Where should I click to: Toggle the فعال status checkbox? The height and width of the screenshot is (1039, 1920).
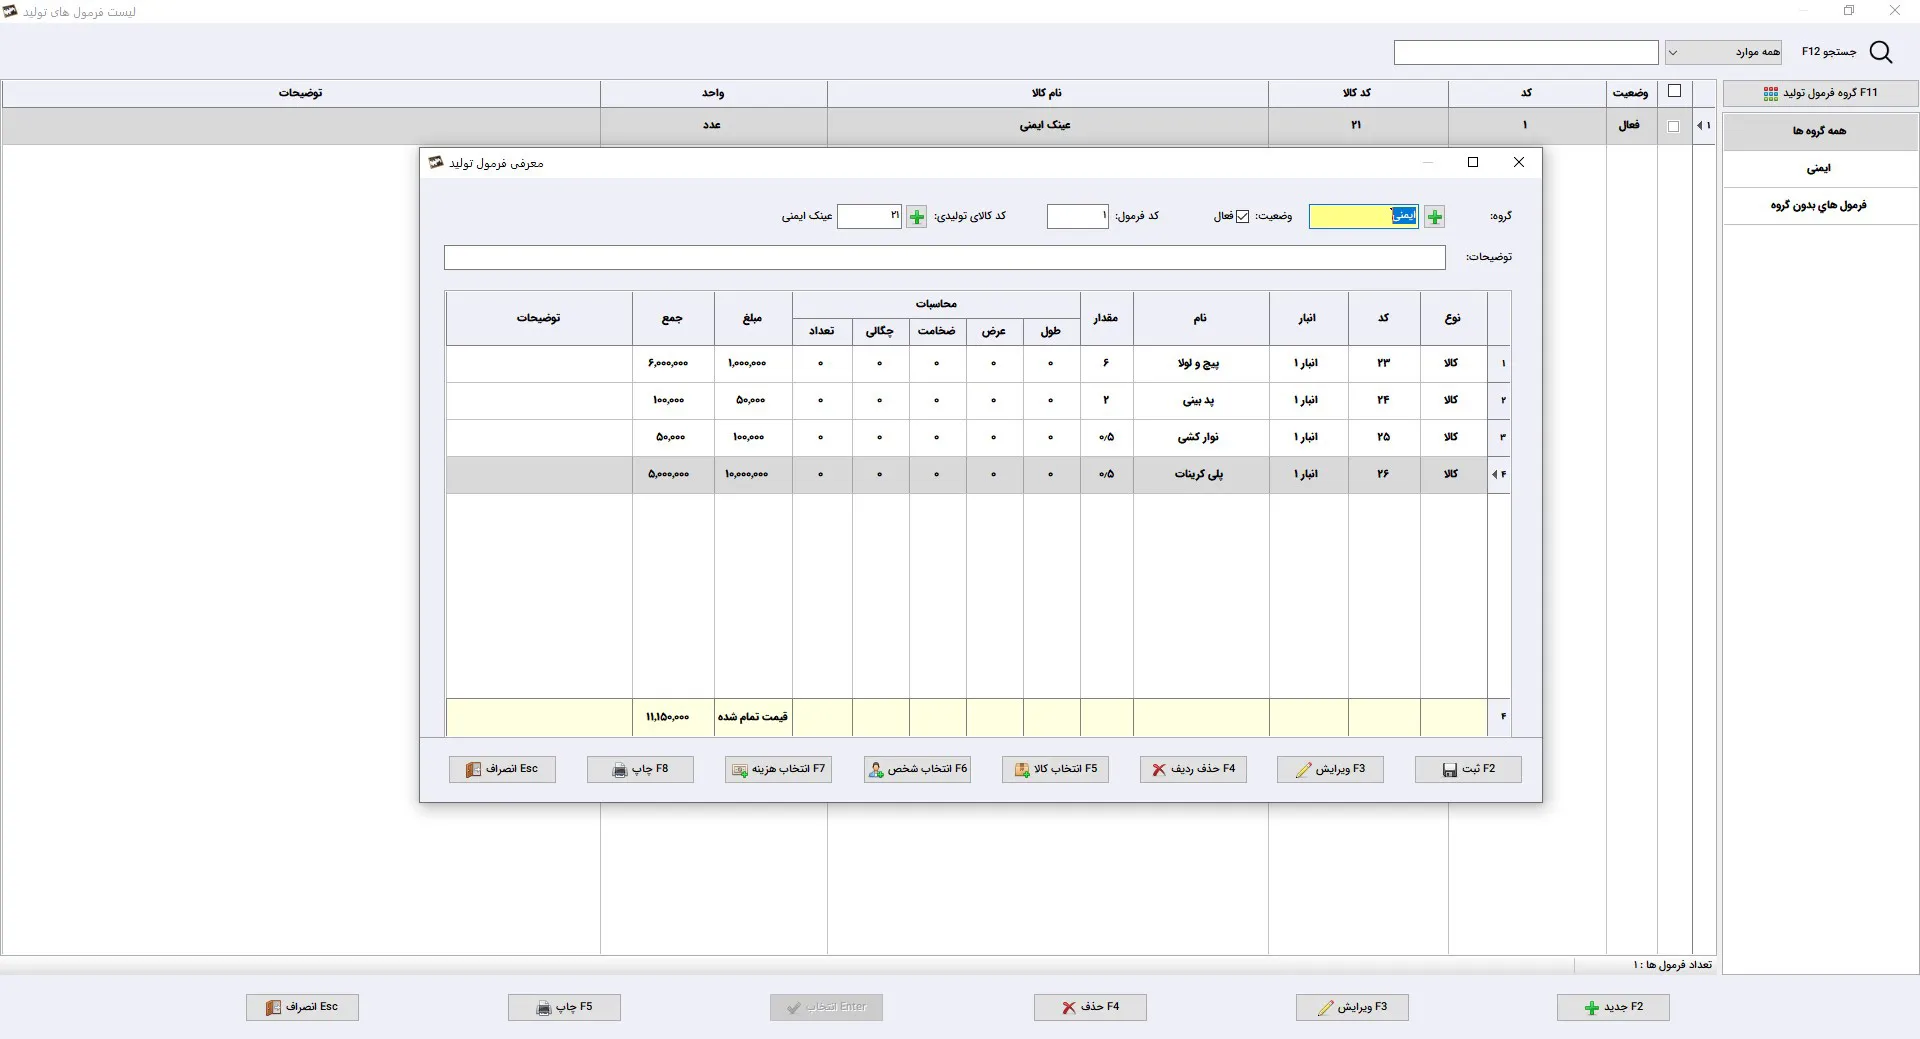click(1242, 216)
